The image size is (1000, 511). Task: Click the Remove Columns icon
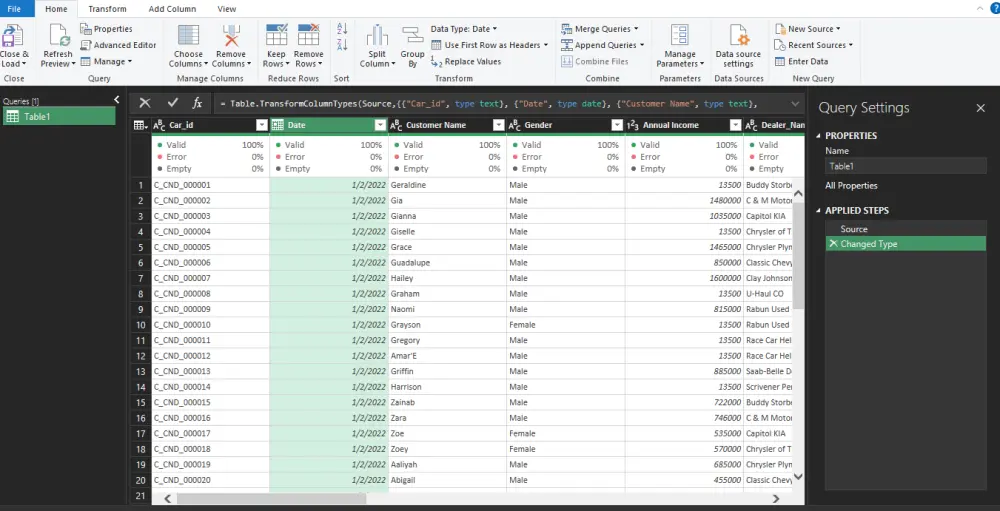point(231,36)
